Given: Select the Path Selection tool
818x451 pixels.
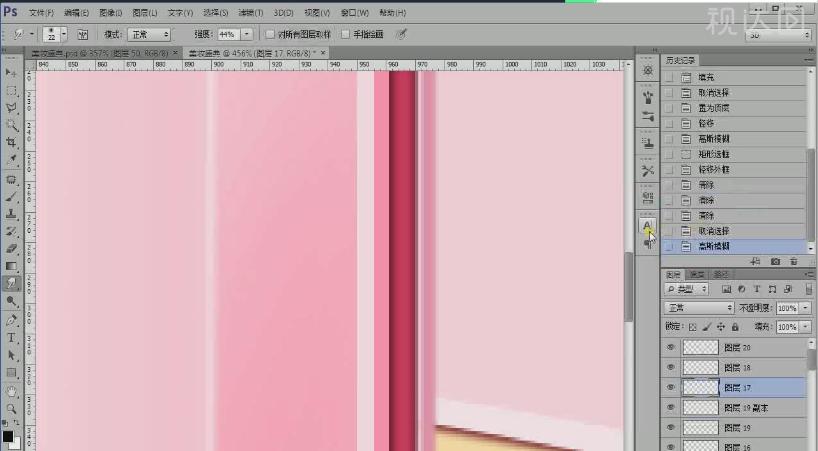Looking at the screenshot, I should [11, 356].
